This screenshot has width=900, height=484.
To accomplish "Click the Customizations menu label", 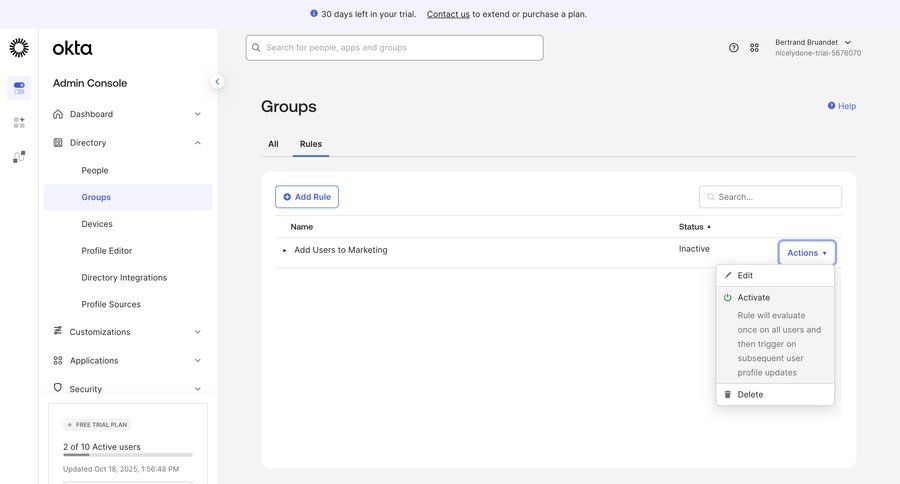I will pos(100,332).
